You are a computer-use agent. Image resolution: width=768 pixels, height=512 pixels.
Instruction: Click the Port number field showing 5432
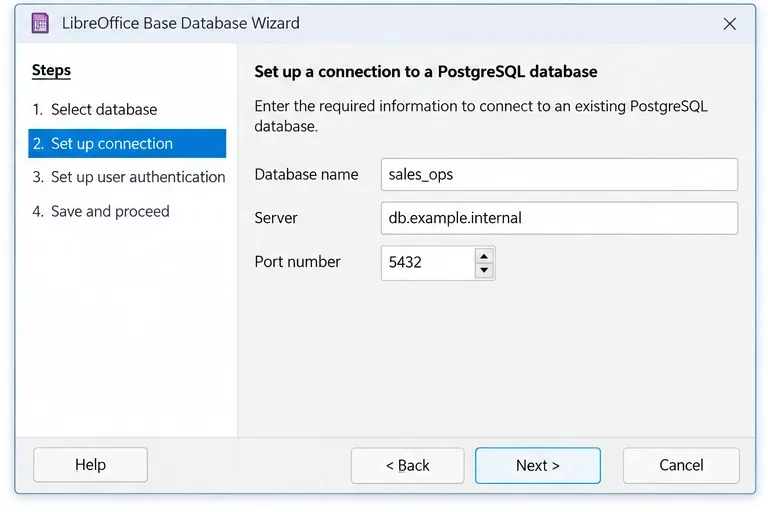pyautogui.click(x=428, y=263)
